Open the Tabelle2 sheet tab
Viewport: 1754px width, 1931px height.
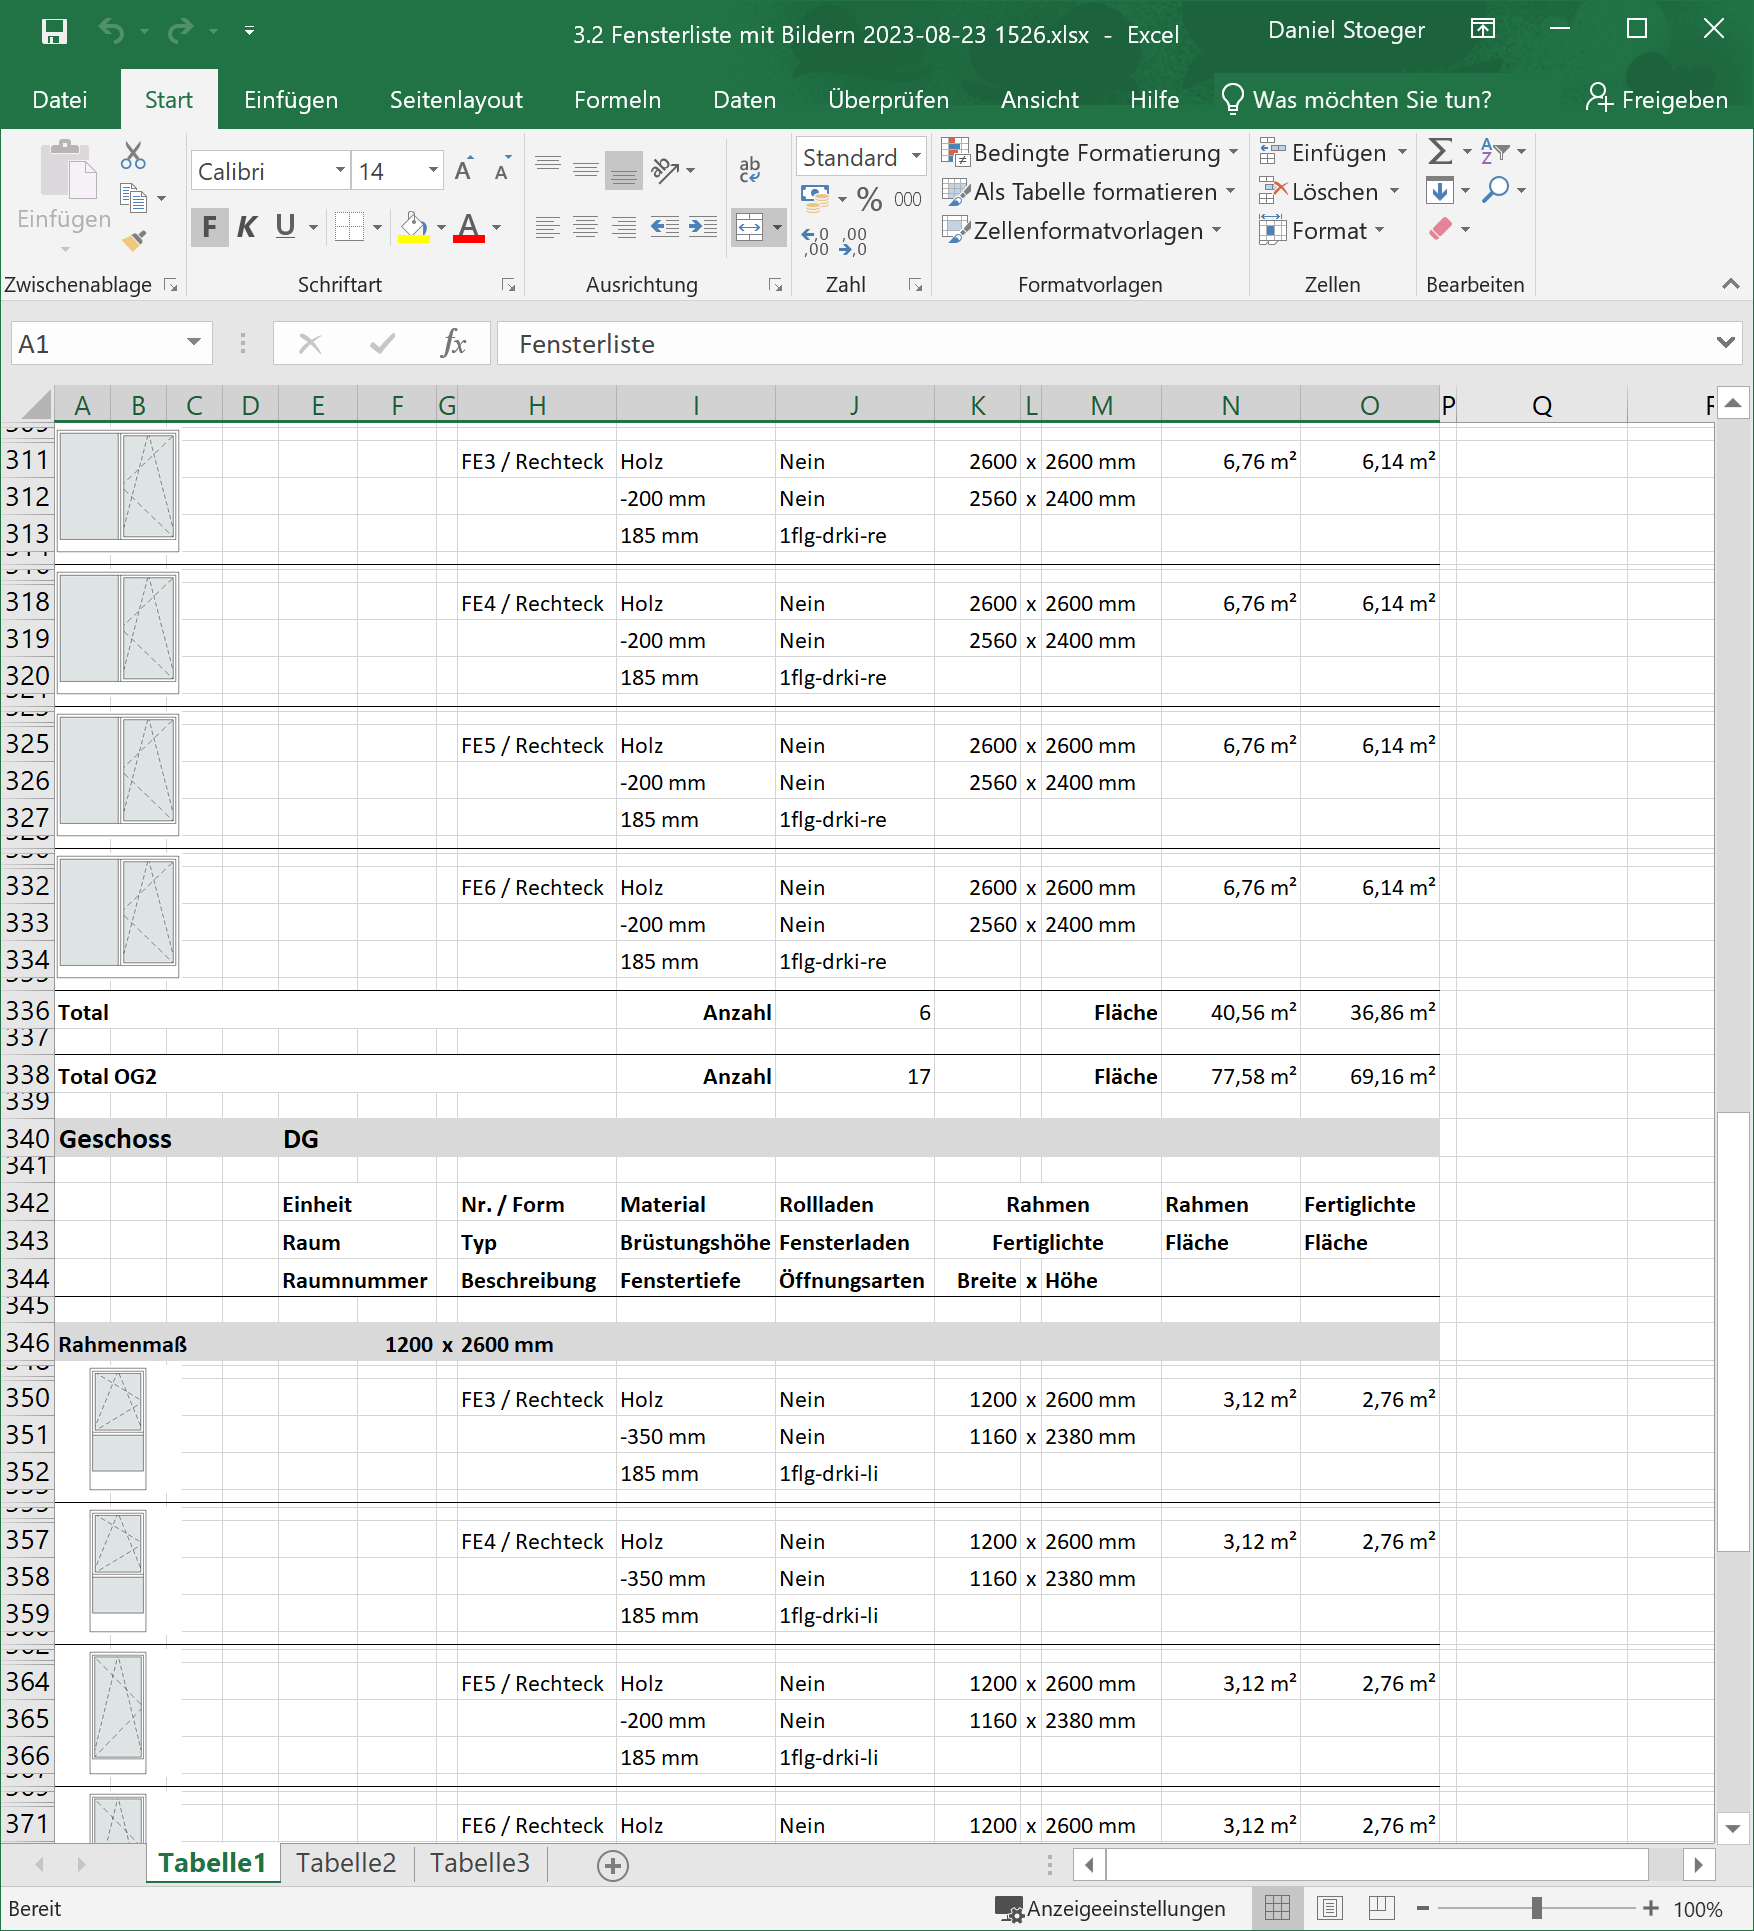tap(346, 1863)
